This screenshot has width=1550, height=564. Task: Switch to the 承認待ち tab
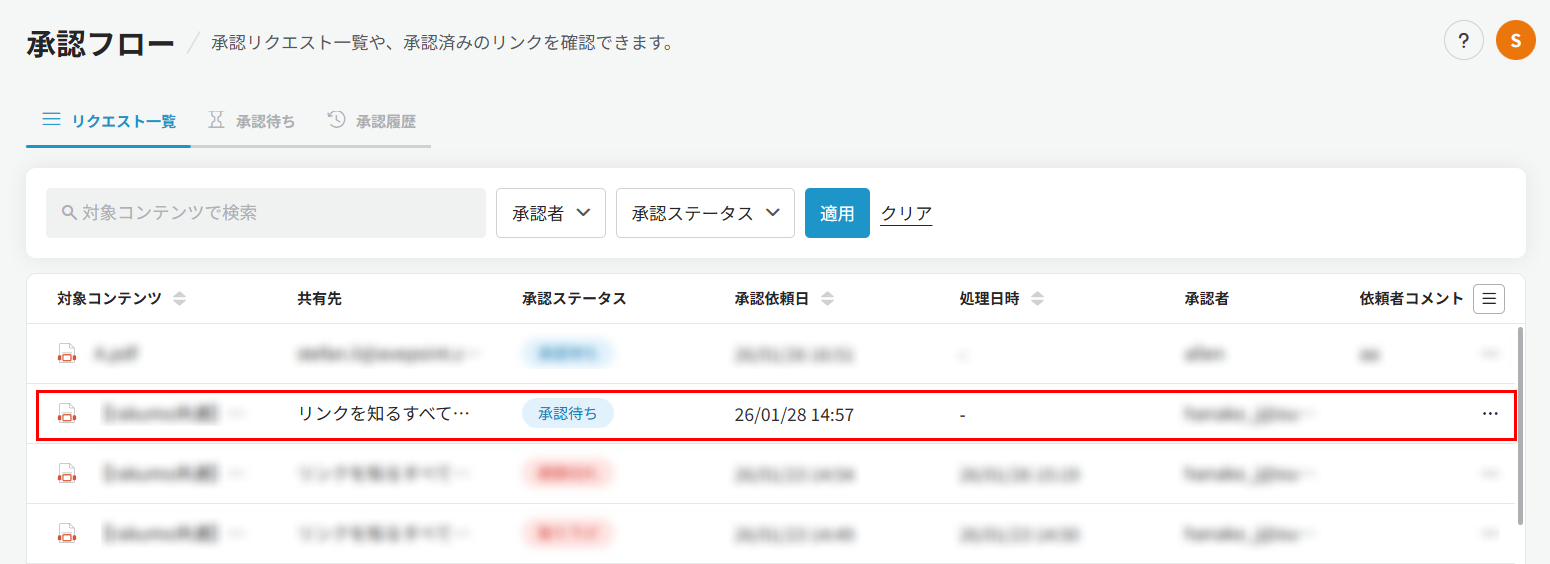pos(251,121)
